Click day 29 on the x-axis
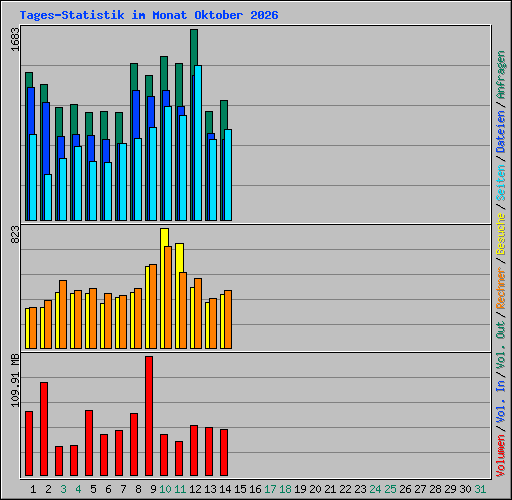The image size is (512, 500). [x=451, y=489]
